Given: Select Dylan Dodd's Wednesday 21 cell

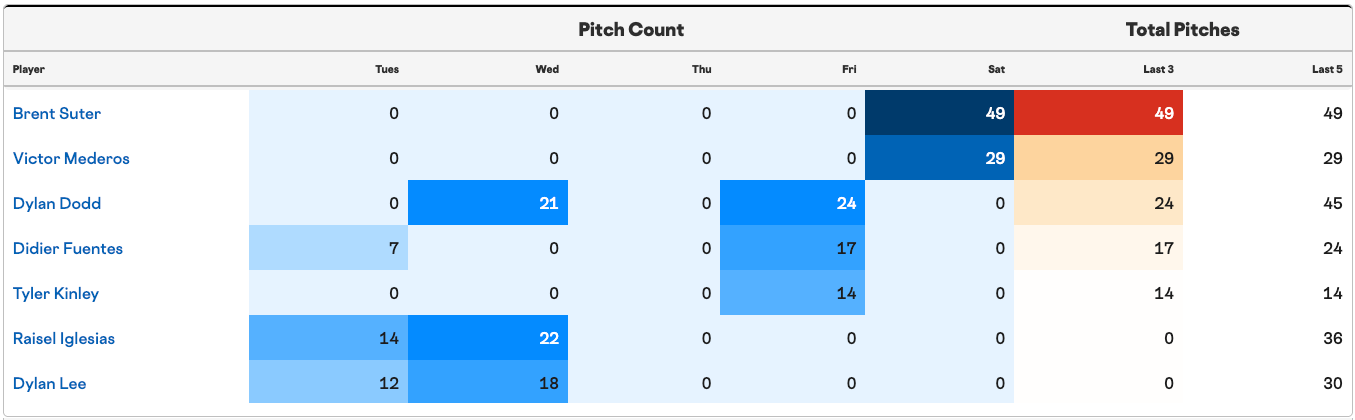Looking at the screenshot, I should (x=488, y=203).
